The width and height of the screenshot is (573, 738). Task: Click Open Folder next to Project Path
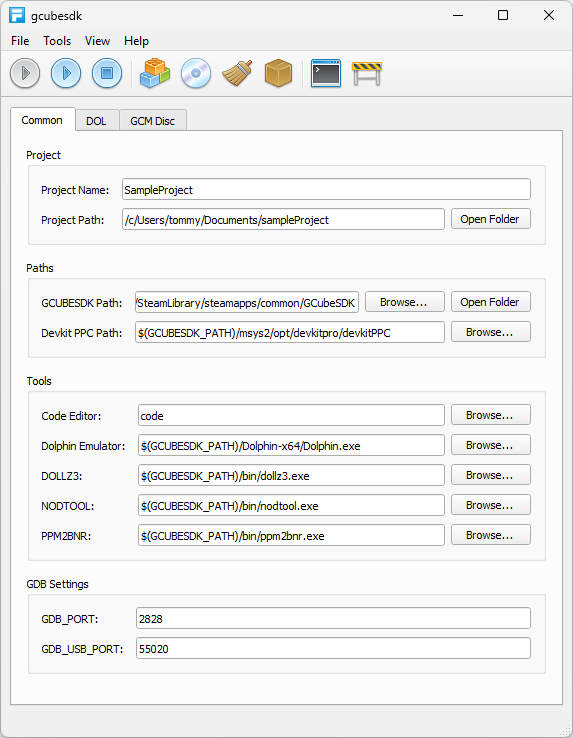click(491, 219)
